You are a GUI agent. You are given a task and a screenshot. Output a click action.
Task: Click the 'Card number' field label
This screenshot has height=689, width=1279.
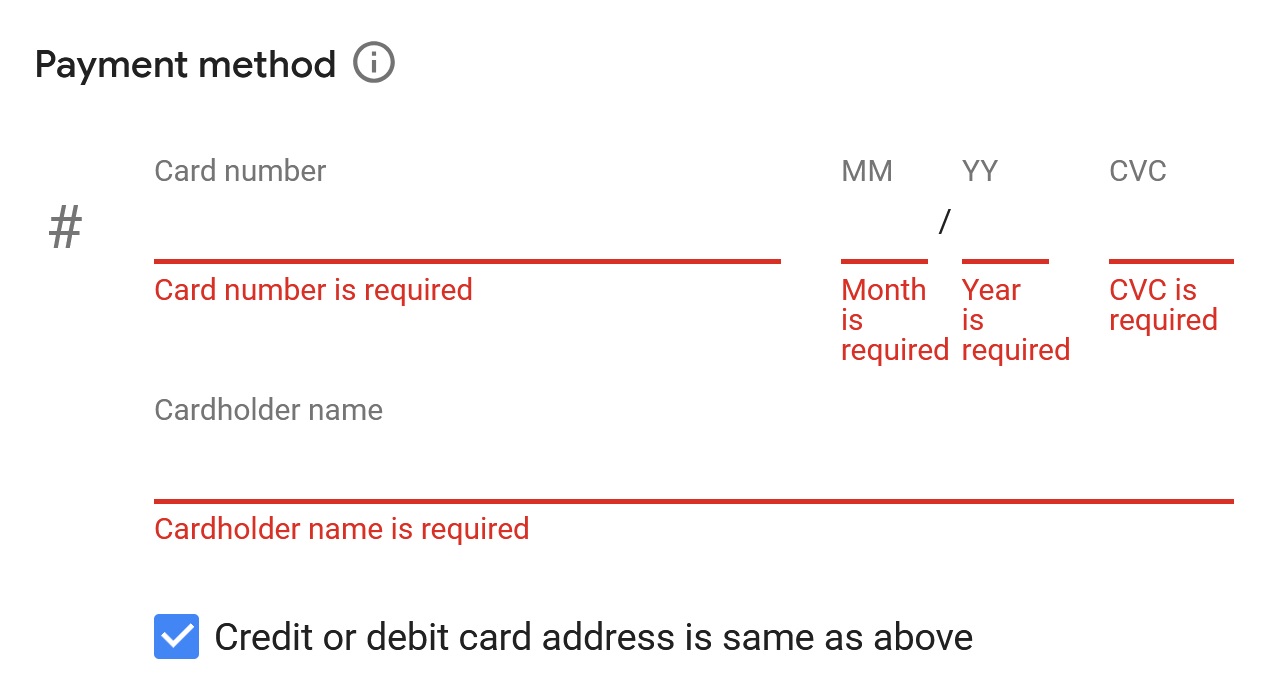point(240,171)
